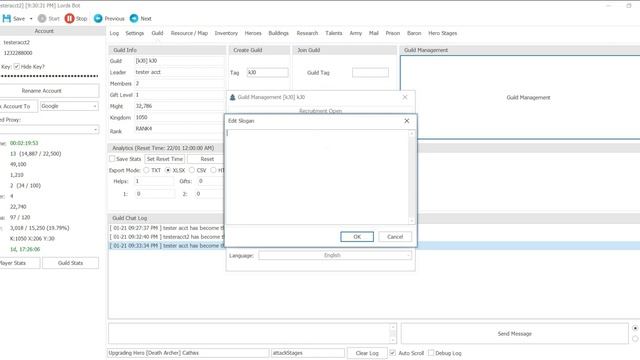Image resolution: width=640 pixels, height=360 pixels.
Task: Switch to the Baron tab
Action: (414, 33)
